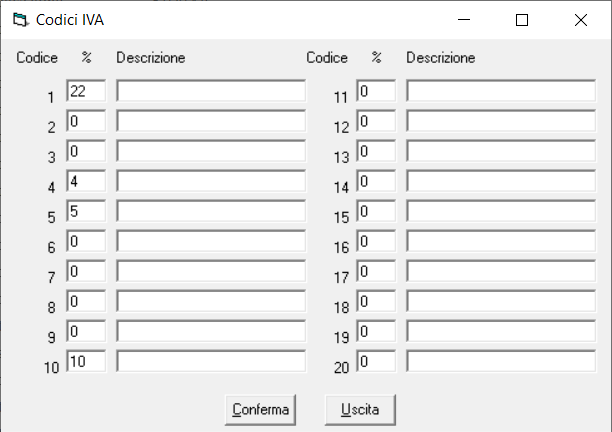This screenshot has width=612, height=432.
Task: Focus the percentage field for code 10
Action: [x=86, y=361]
